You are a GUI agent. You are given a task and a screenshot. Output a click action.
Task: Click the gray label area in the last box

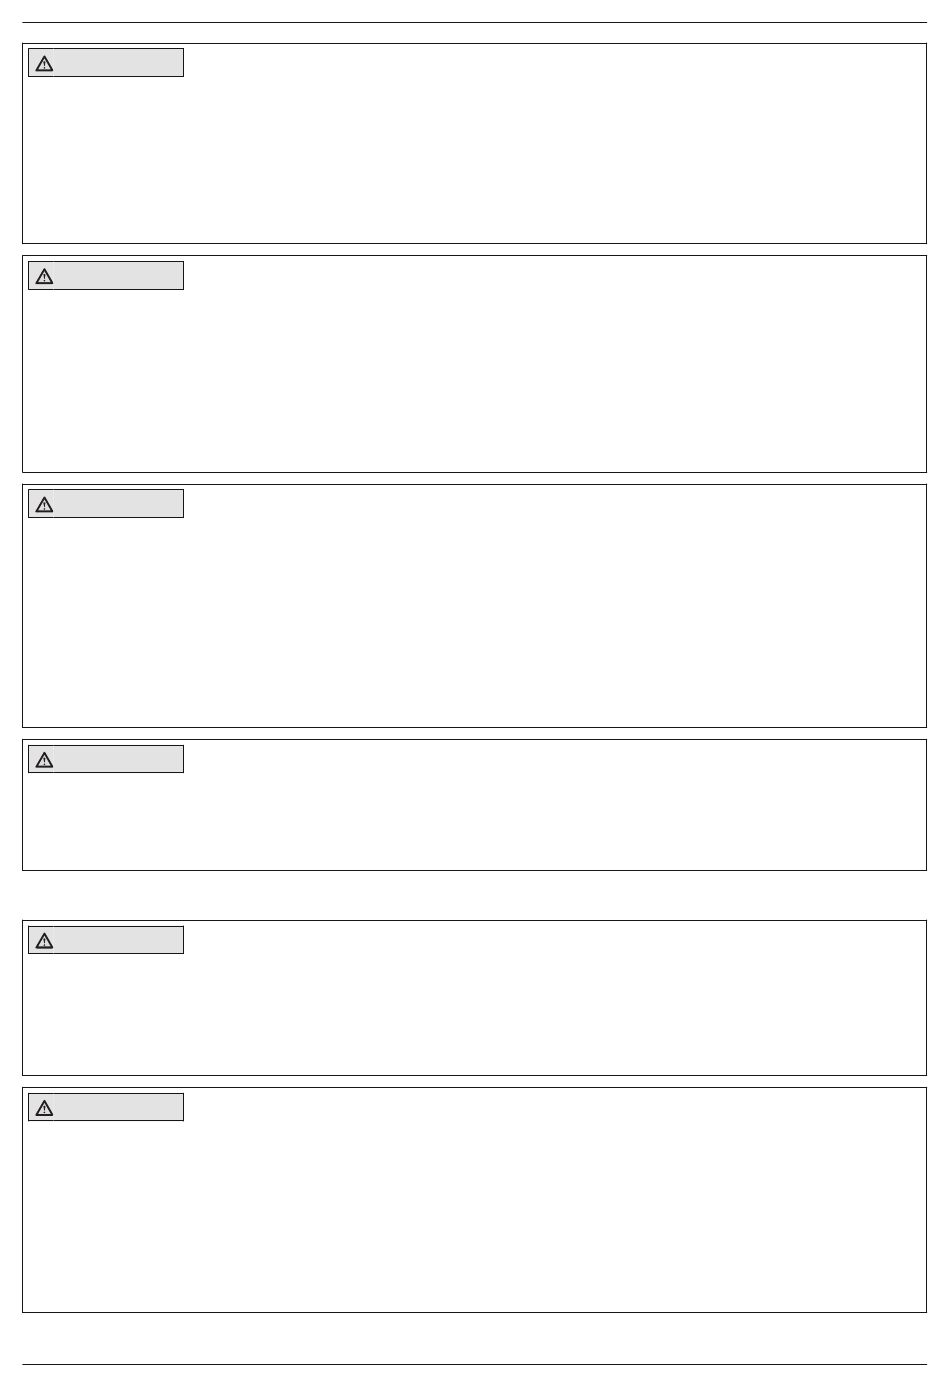118,1107
